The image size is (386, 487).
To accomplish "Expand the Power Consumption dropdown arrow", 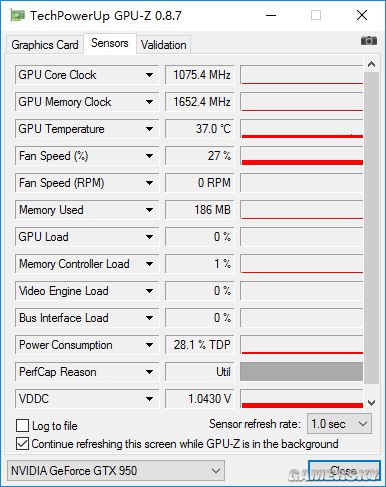I will click(149, 345).
